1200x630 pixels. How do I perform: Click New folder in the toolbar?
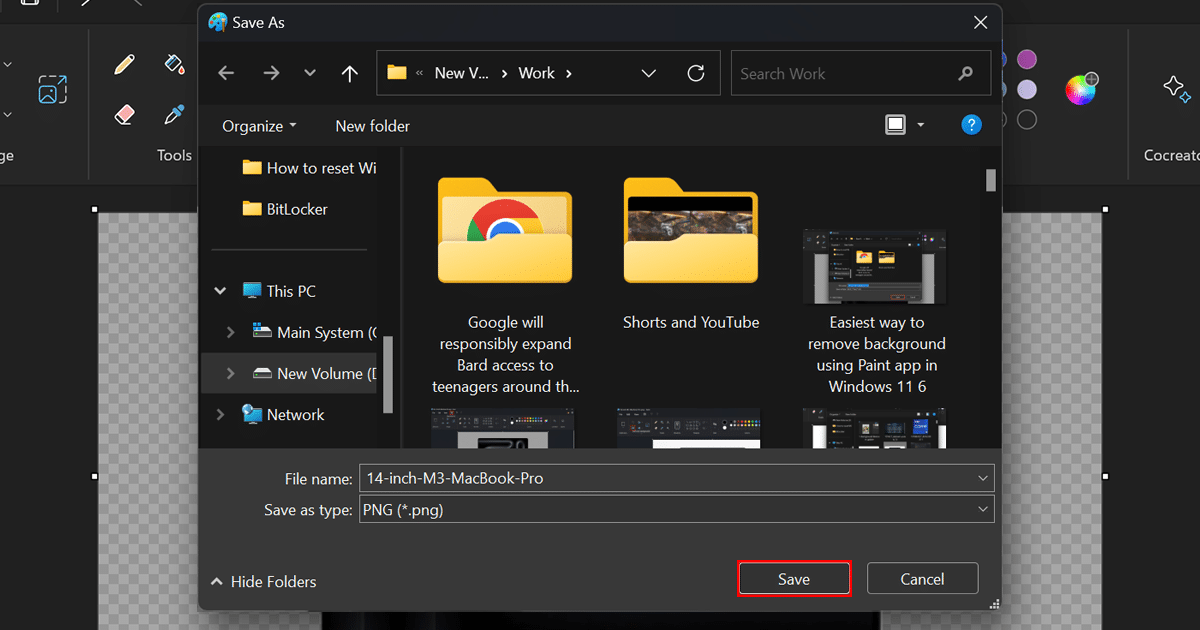click(372, 126)
